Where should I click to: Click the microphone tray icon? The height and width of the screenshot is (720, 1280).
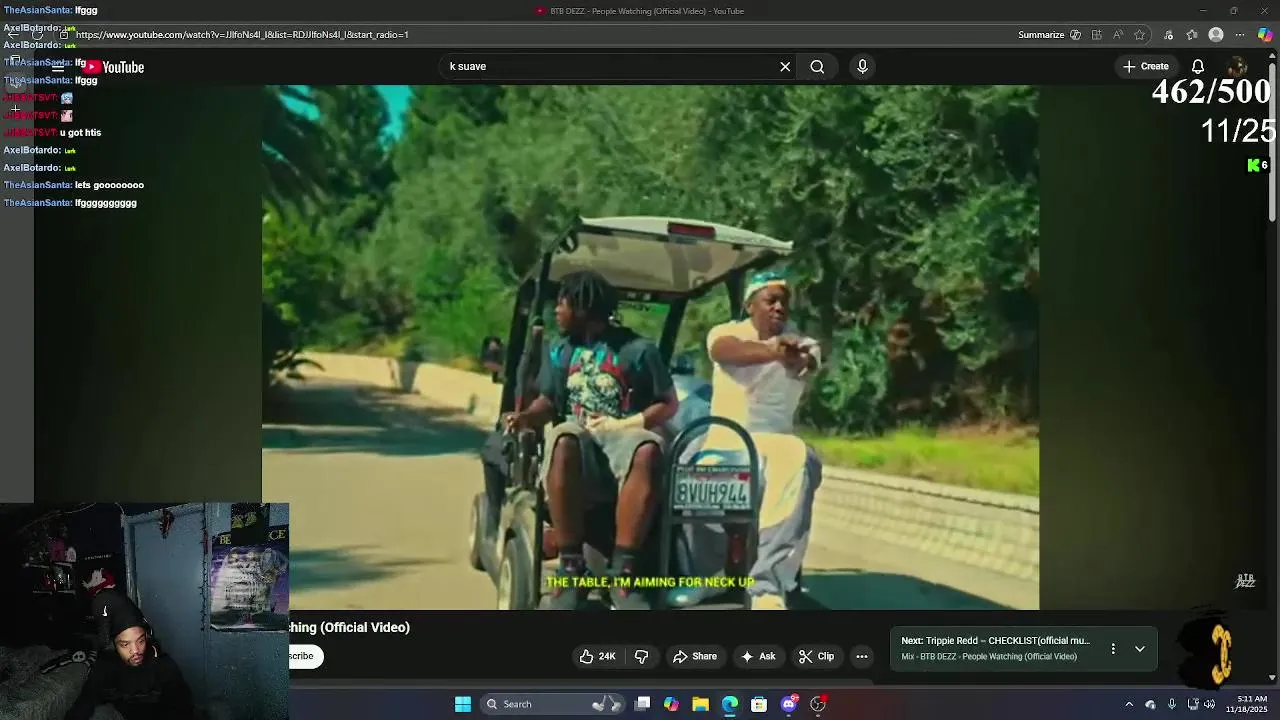point(1172,704)
